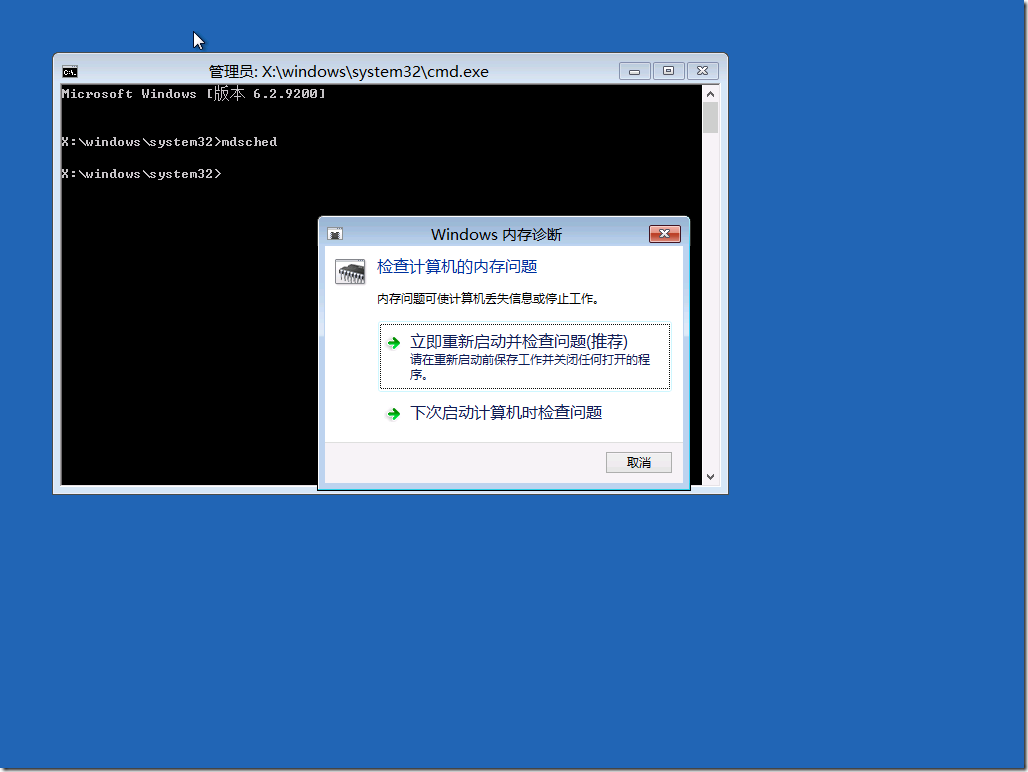The height and width of the screenshot is (772, 1028).
Task: Click green arrow beside 立即重新启动并检查问题
Action: (x=394, y=342)
